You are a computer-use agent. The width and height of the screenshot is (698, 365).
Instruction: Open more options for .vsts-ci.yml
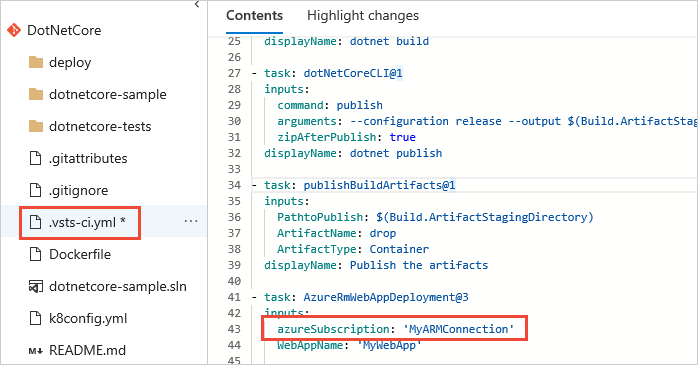point(191,221)
